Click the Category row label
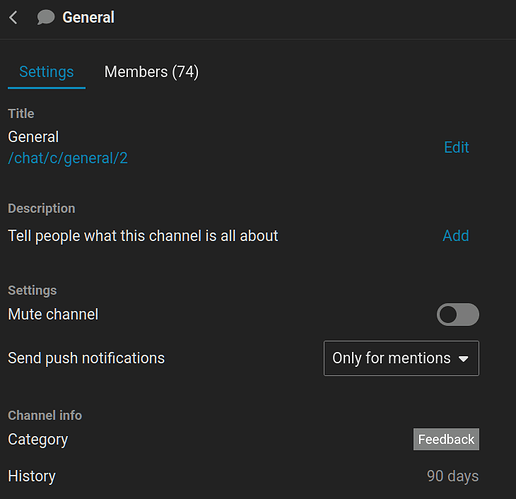The height and width of the screenshot is (499, 516). click(x=38, y=440)
